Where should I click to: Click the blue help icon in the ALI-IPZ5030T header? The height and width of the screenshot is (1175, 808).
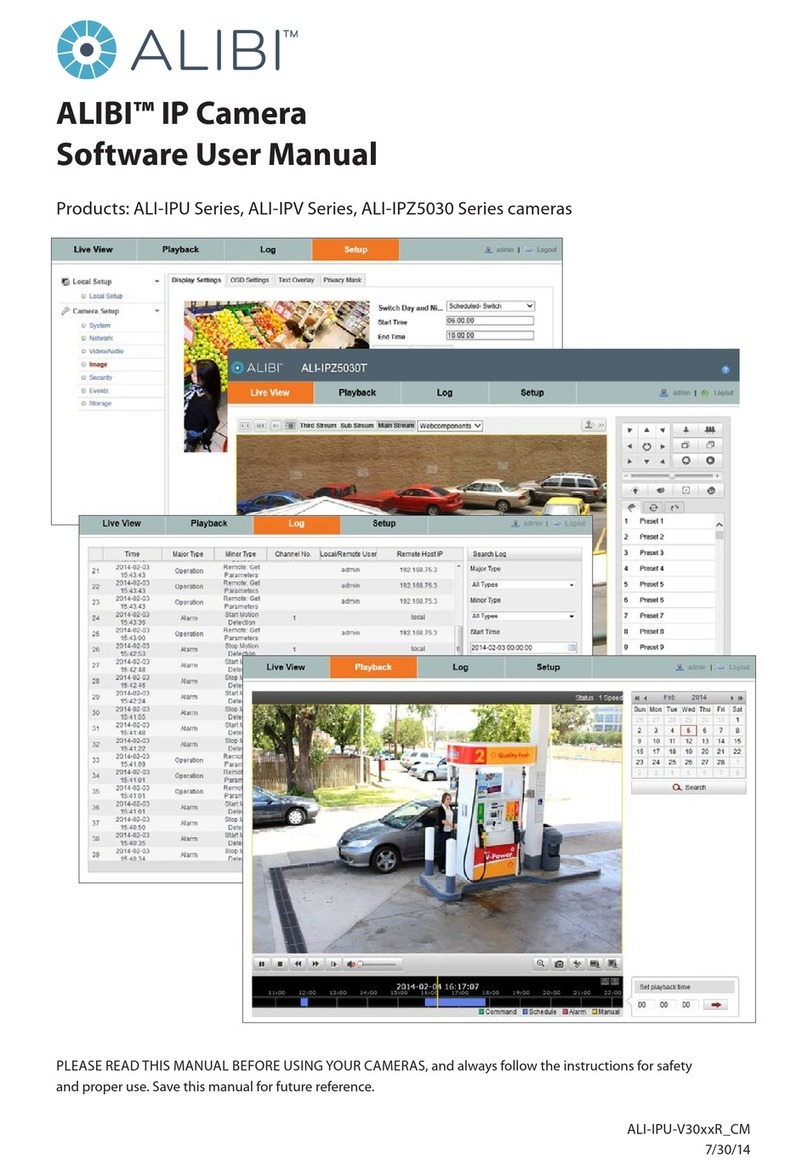725,369
